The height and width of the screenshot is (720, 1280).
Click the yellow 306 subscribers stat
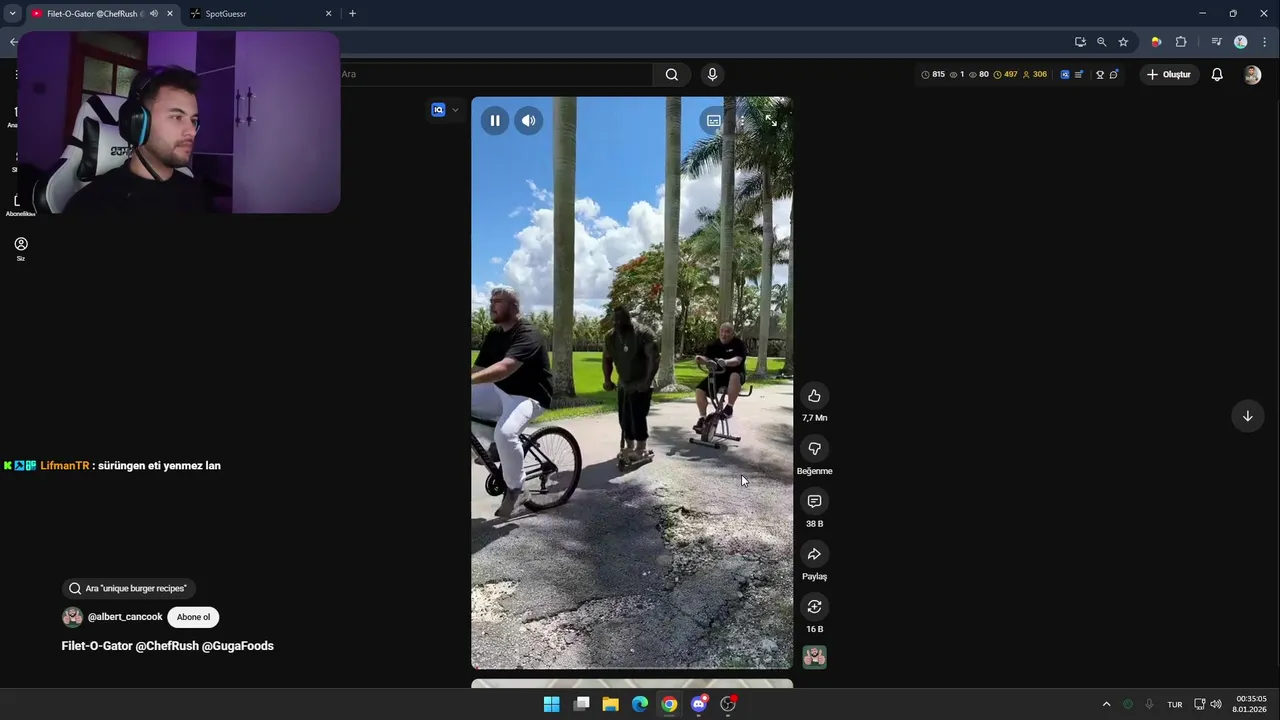coord(1034,75)
